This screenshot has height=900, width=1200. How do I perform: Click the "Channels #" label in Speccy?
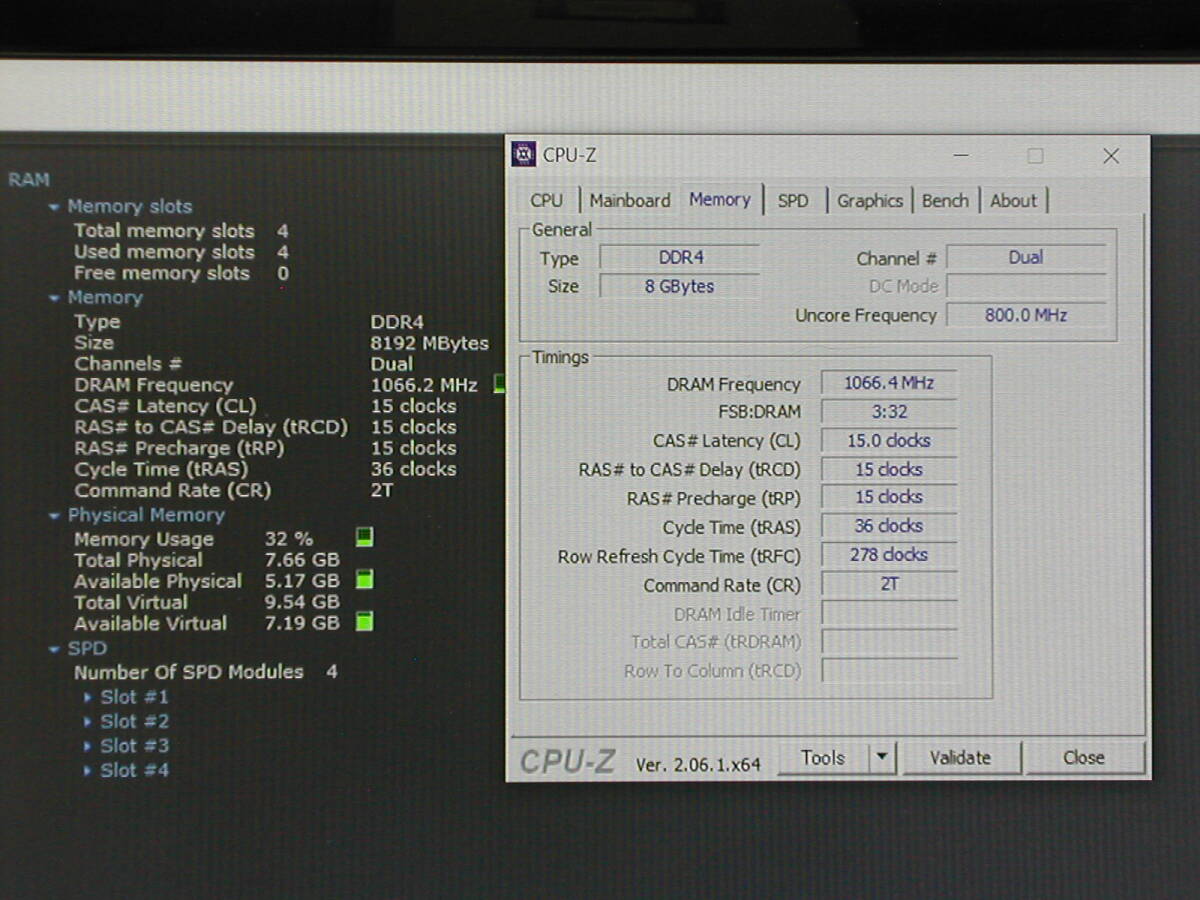click(128, 364)
